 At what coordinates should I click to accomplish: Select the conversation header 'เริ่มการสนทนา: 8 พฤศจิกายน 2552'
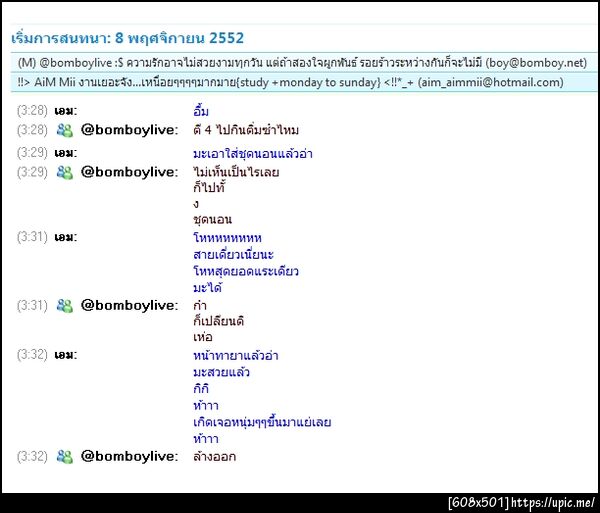tap(127, 38)
